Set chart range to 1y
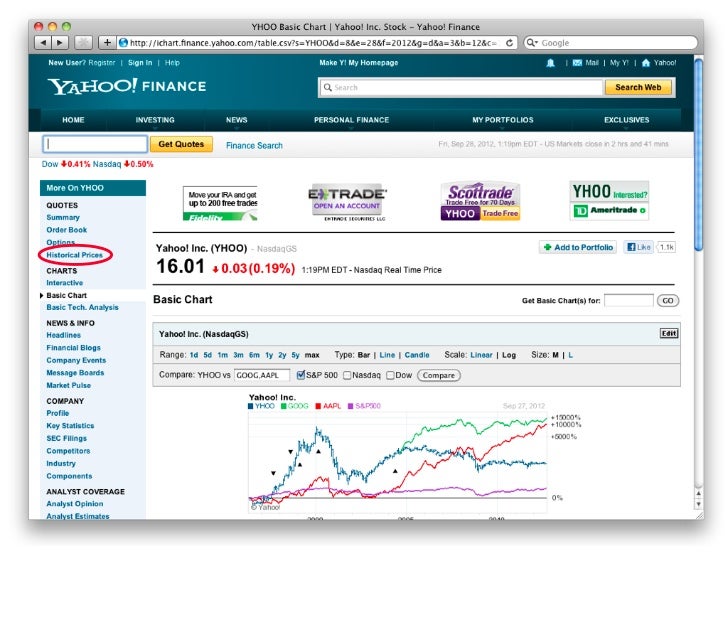Screen dimensions: 728x636 point(269,355)
